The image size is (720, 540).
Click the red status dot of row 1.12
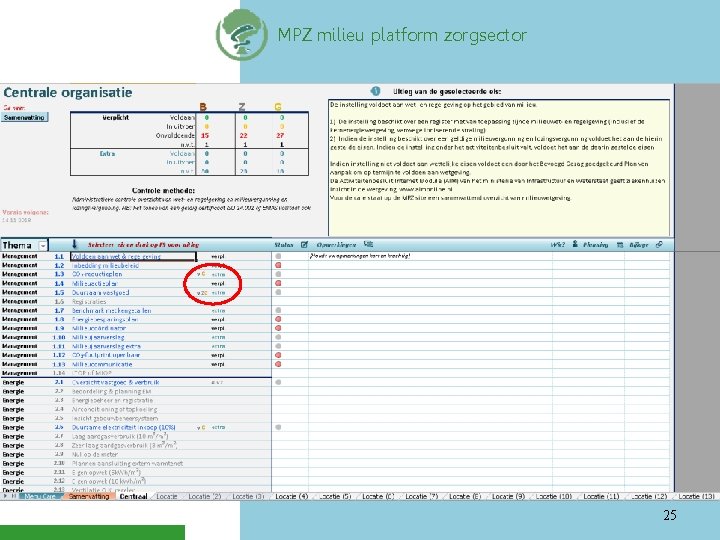[278, 355]
